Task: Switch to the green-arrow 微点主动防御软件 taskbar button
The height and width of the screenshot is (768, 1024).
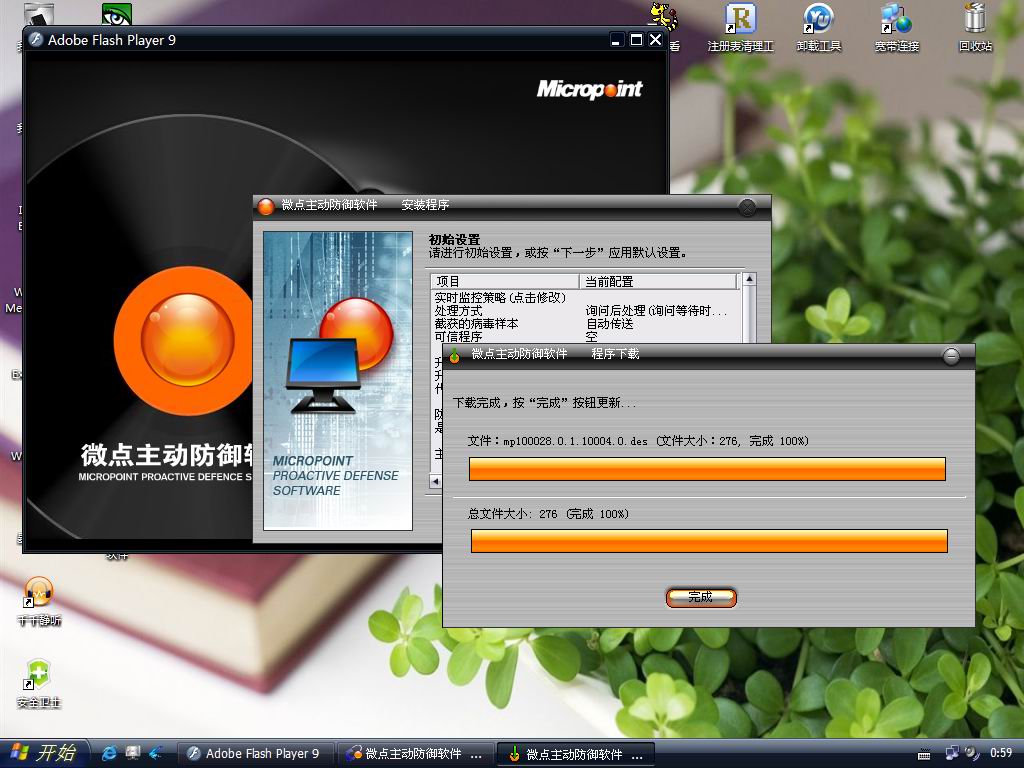Action: pyautogui.click(x=577, y=754)
